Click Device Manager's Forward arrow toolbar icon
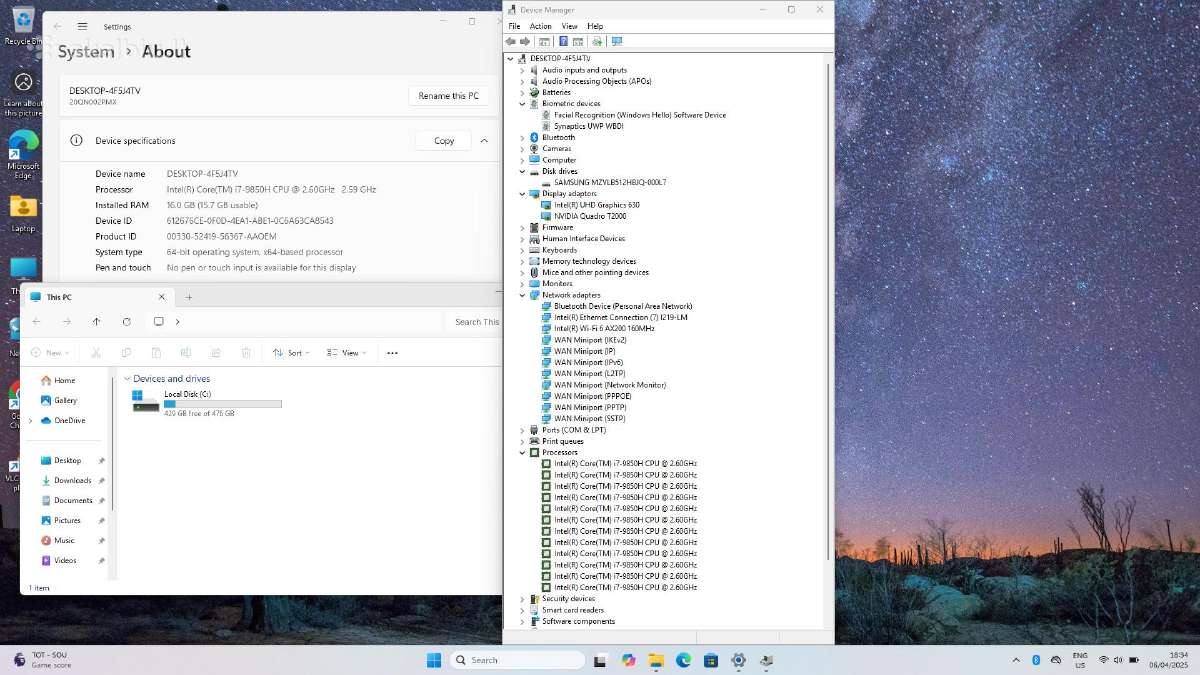 coord(525,41)
